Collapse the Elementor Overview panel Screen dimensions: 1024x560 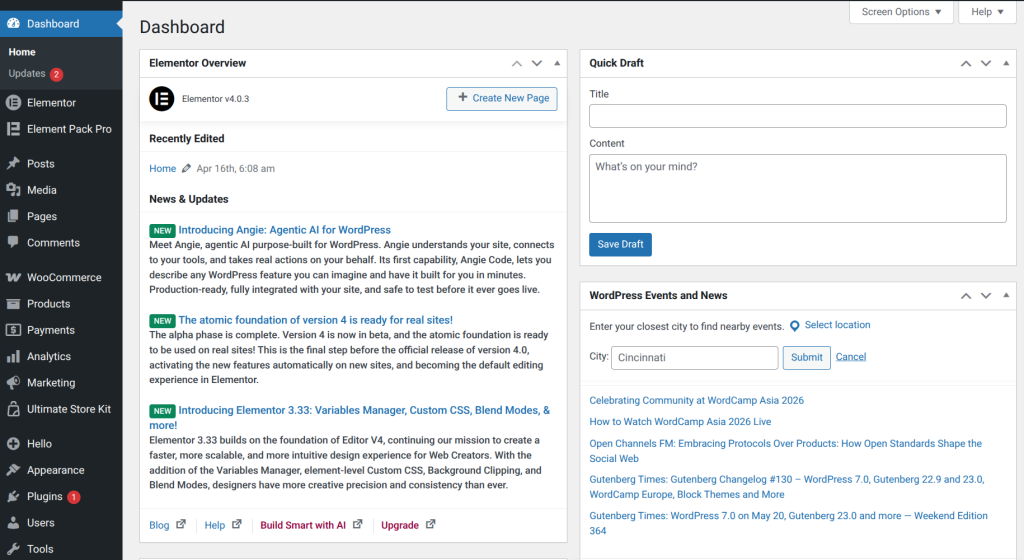[557, 63]
